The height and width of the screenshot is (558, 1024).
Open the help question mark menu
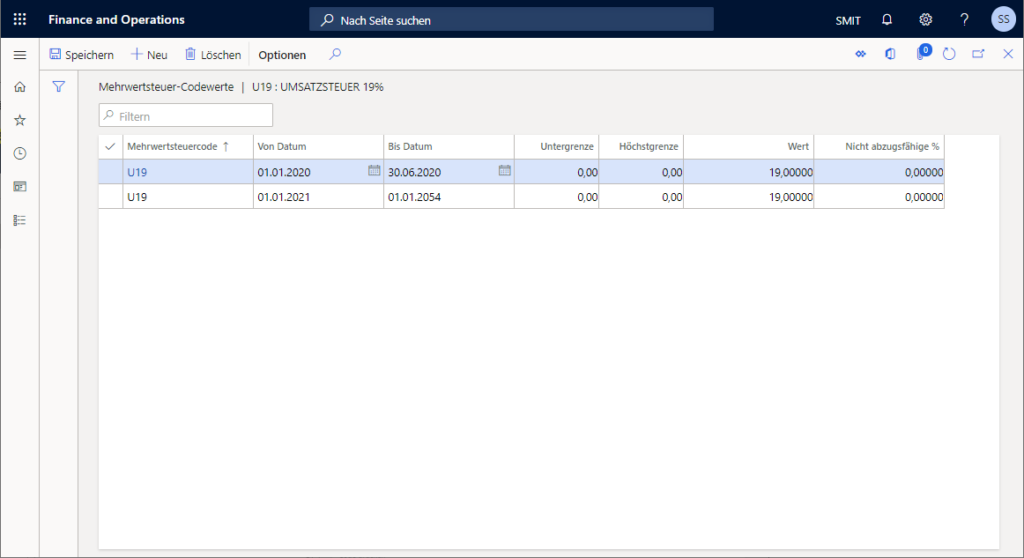point(964,20)
